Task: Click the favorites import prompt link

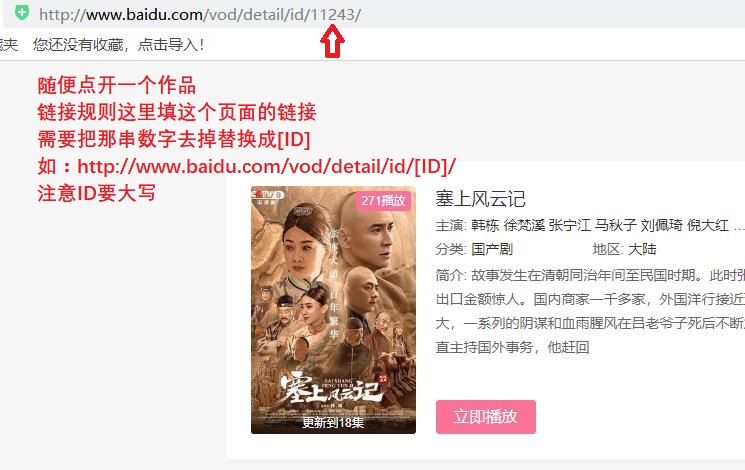Action: 118,45
